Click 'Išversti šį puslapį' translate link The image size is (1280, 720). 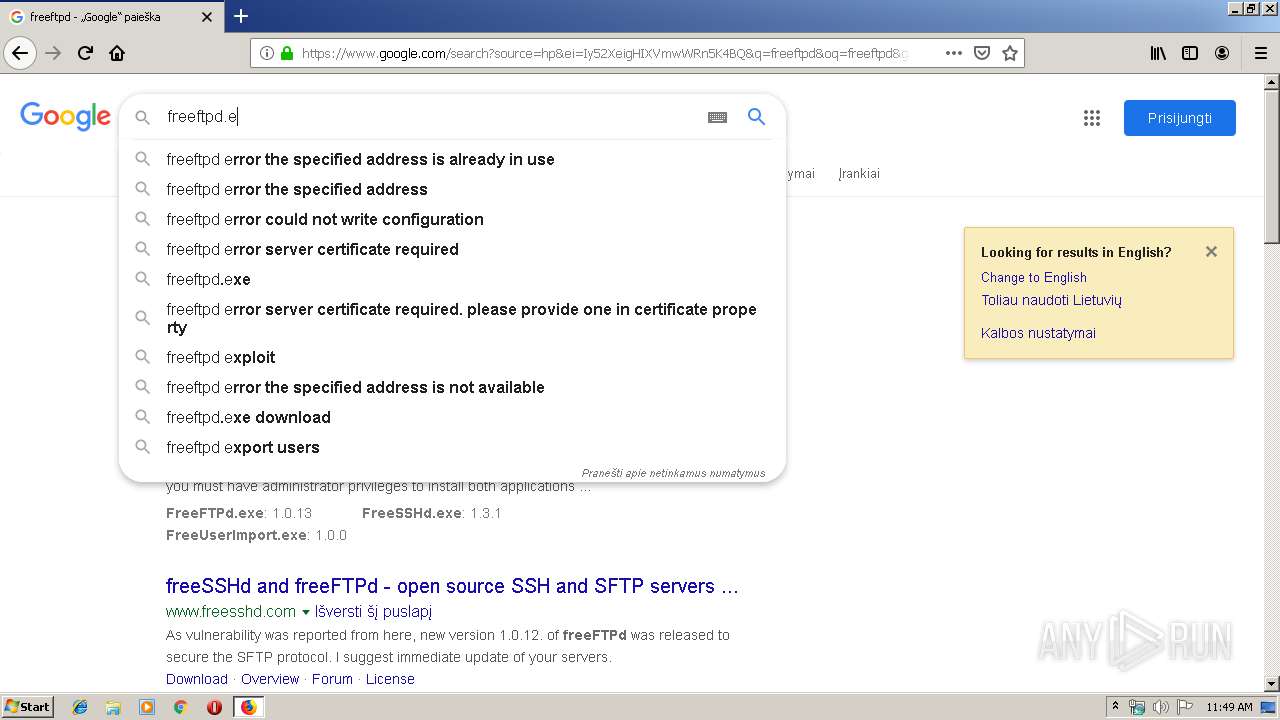coord(373,611)
